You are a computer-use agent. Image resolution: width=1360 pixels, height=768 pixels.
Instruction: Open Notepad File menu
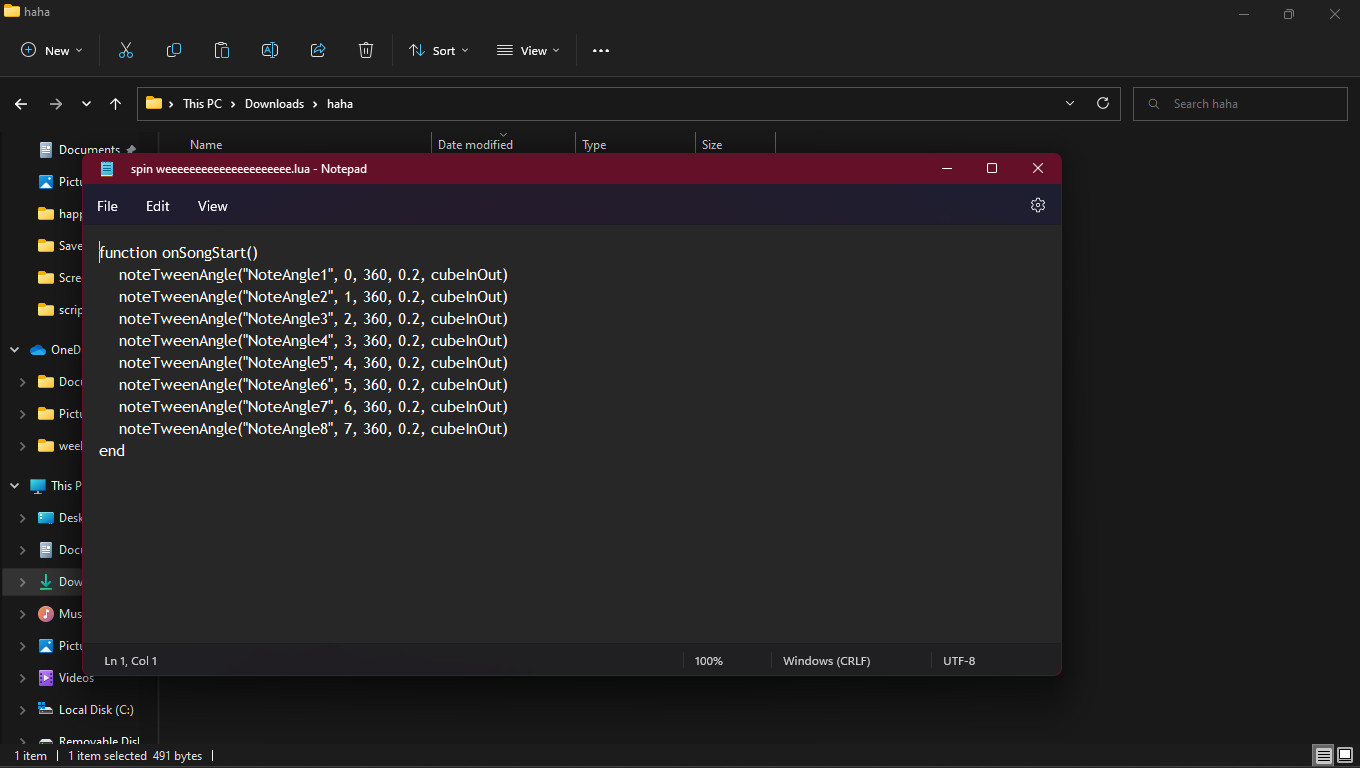[107, 206]
